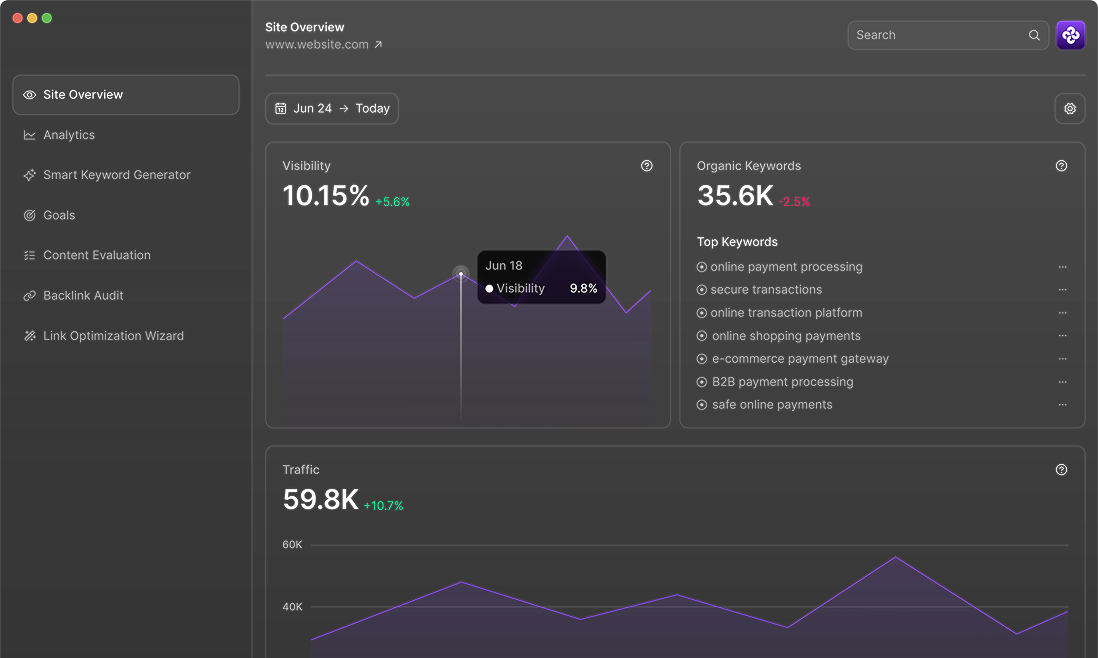The height and width of the screenshot is (658, 1098).
Task: Click the purple app logo icon
Action: click(1070, 35)
